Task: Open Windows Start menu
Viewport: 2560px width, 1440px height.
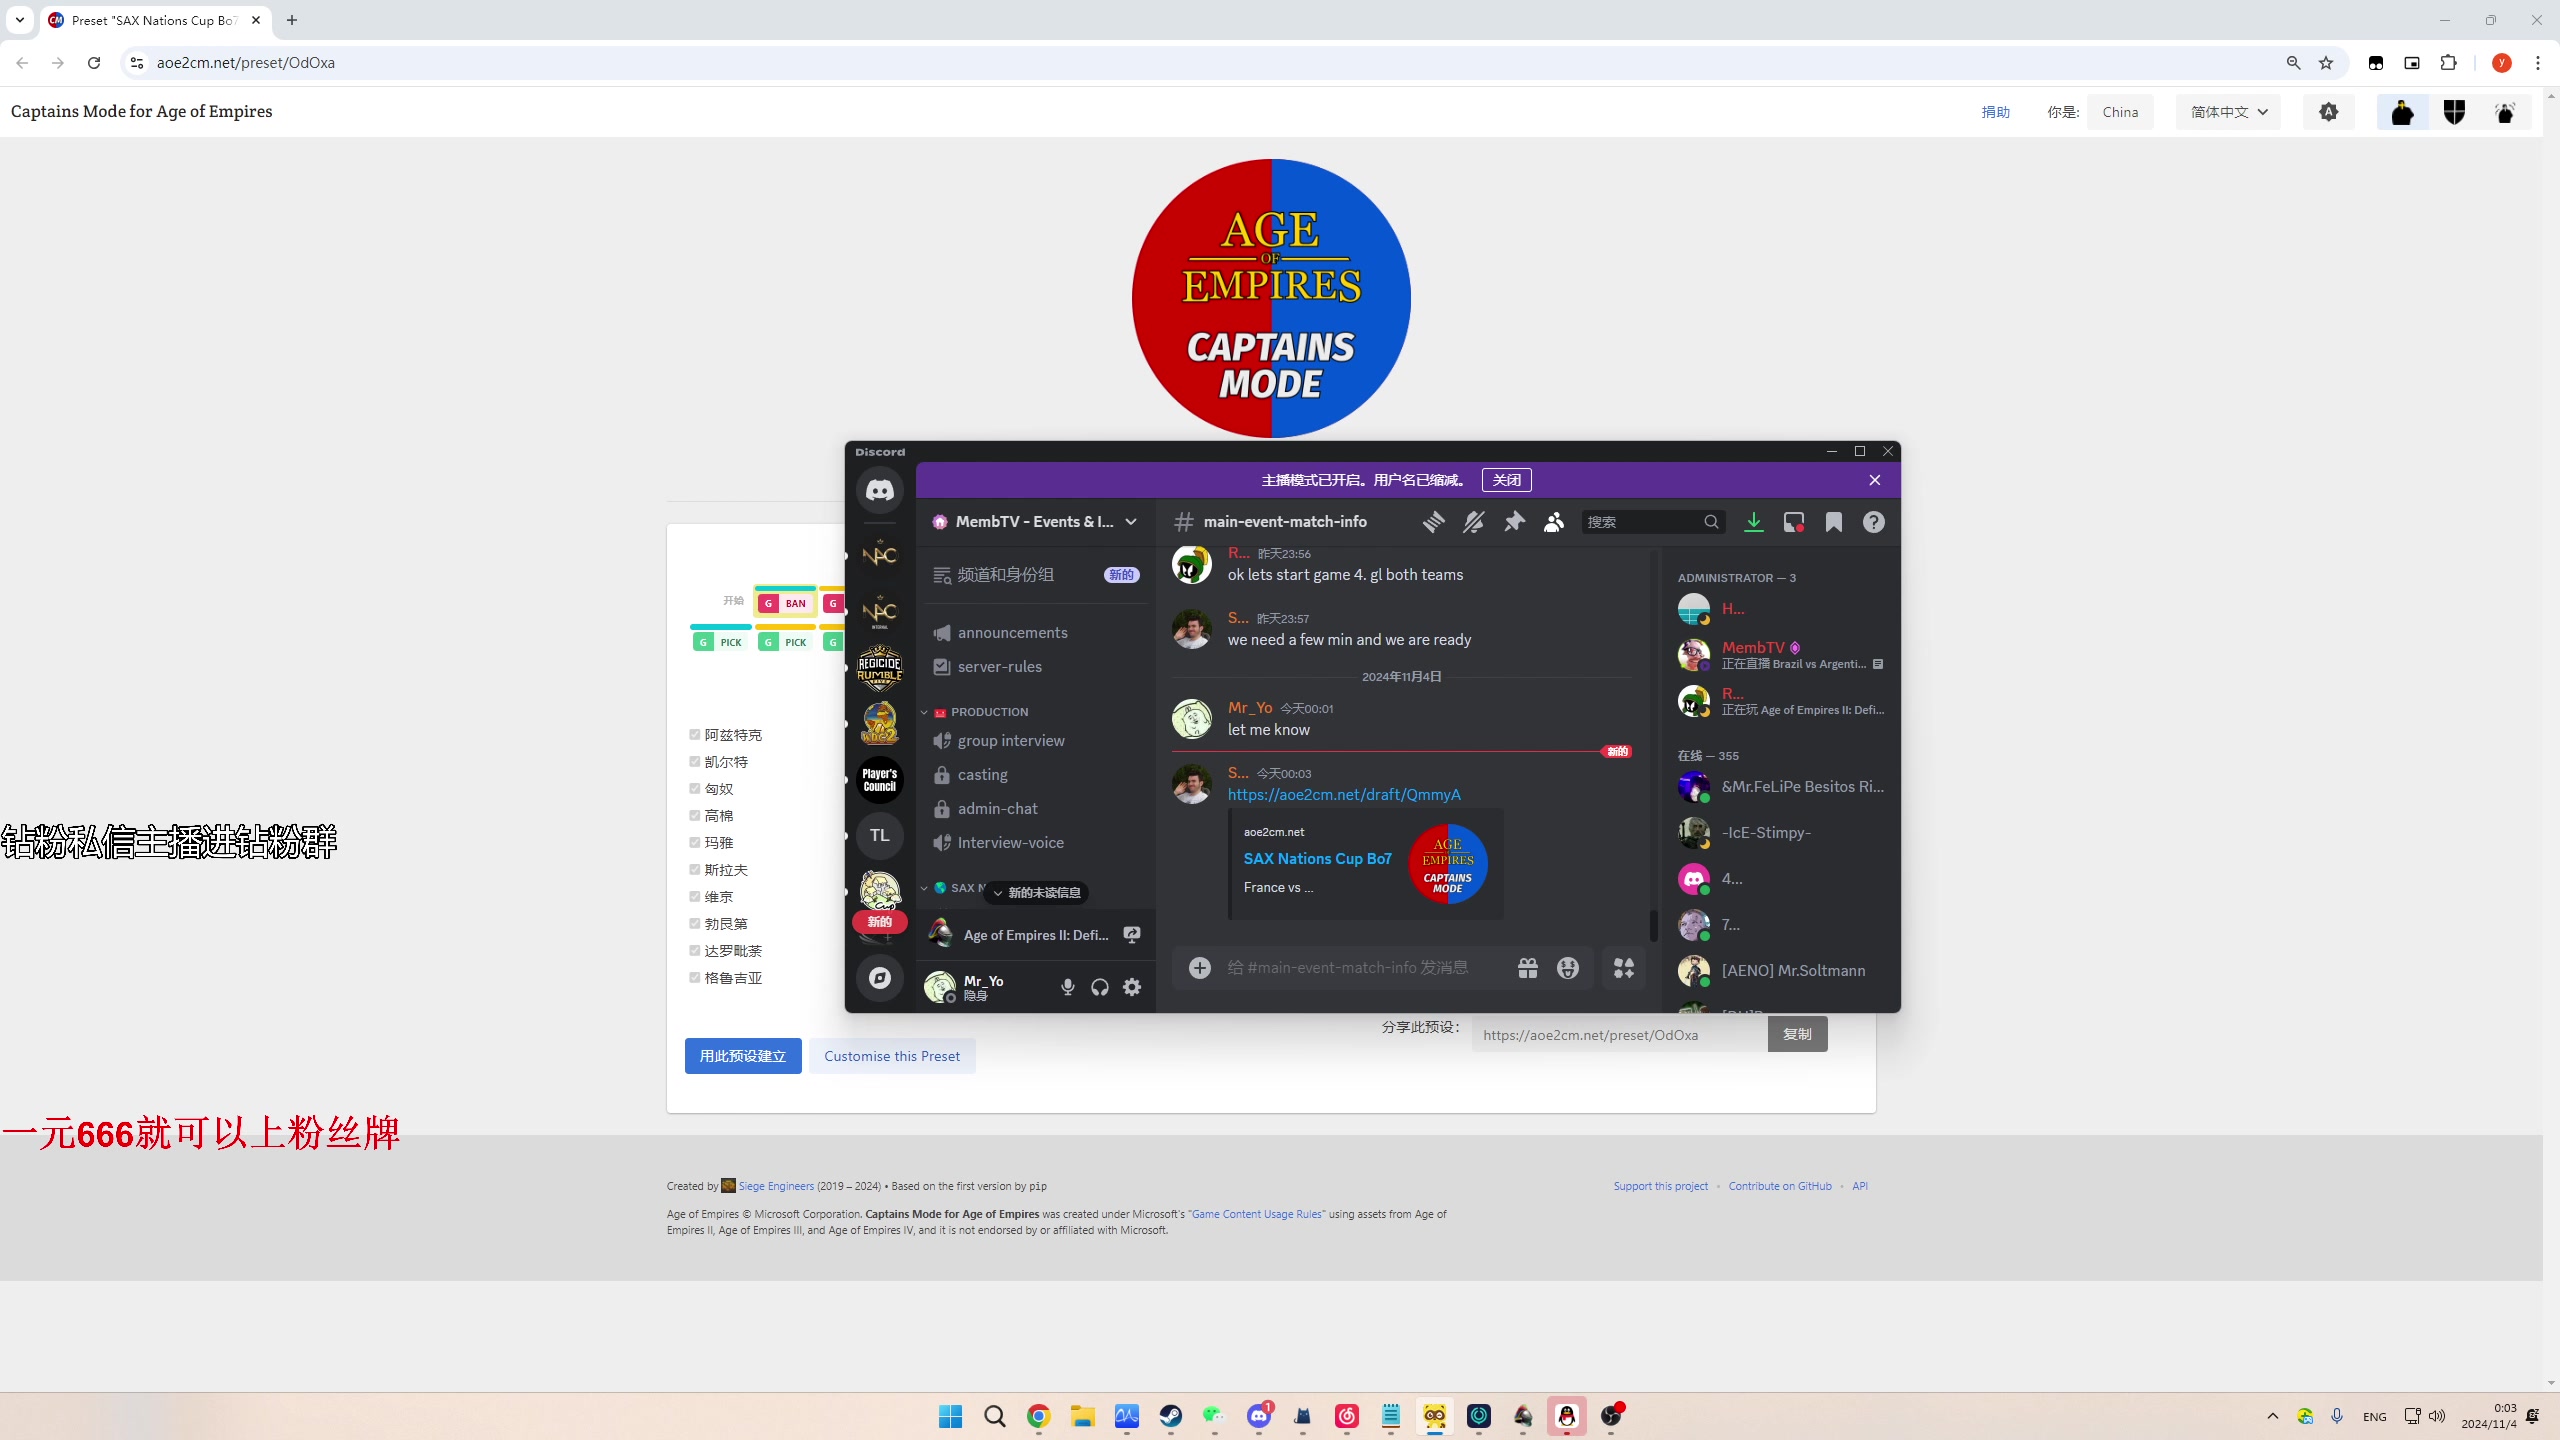Action: click(951, 1416)
